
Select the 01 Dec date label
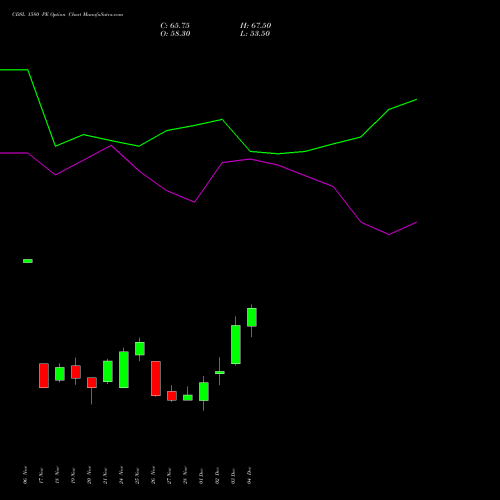click(x=201, y=475)
